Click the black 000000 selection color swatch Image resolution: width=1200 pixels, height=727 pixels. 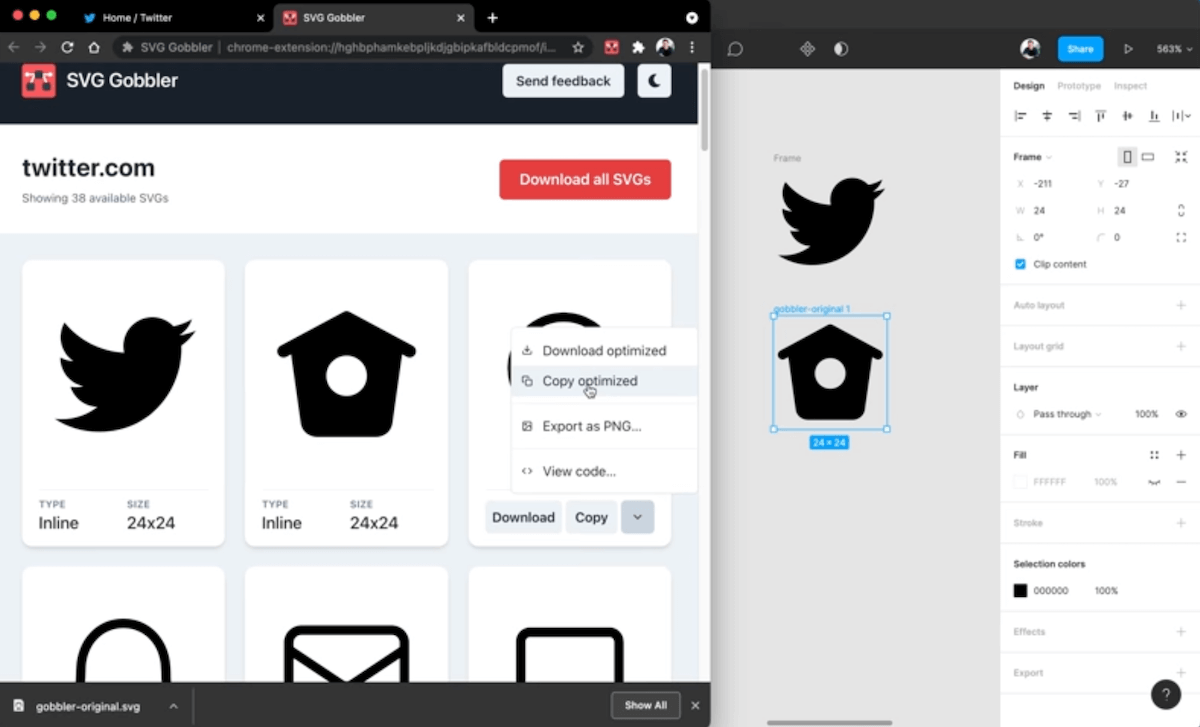click(x=1020, y=591)
